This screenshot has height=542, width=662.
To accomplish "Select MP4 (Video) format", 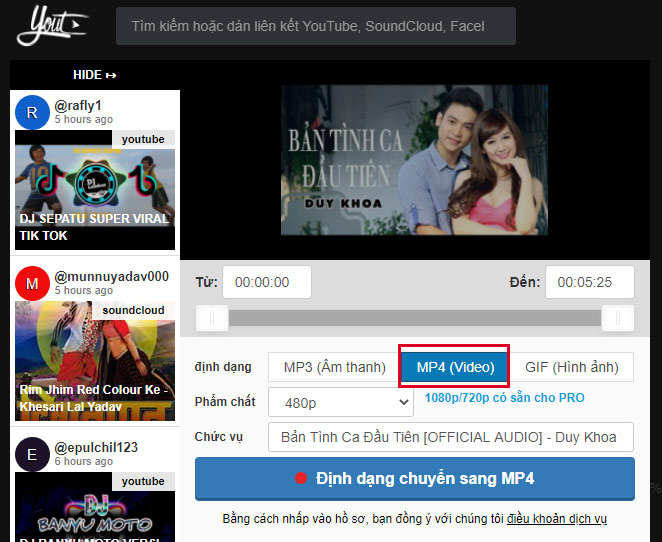I will [455, 367].
